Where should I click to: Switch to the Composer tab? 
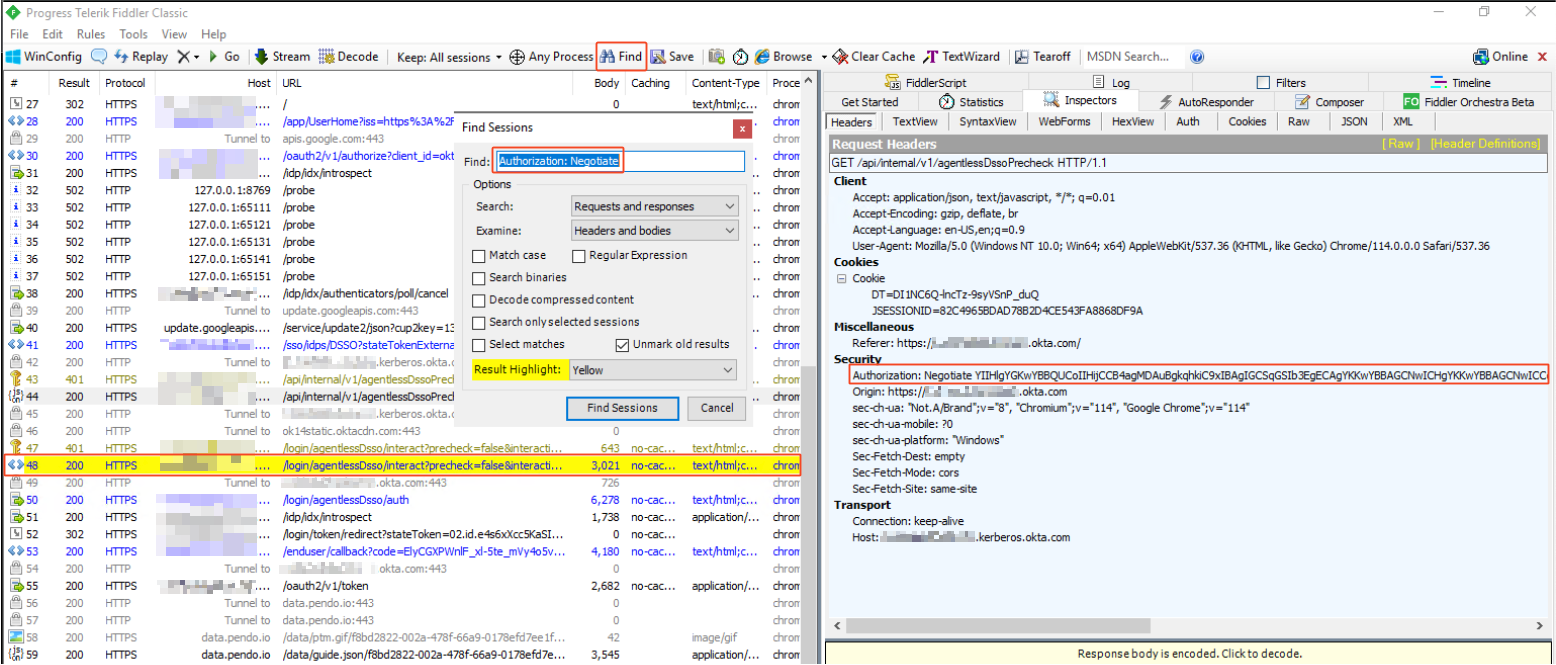(x=1328, y=102)
